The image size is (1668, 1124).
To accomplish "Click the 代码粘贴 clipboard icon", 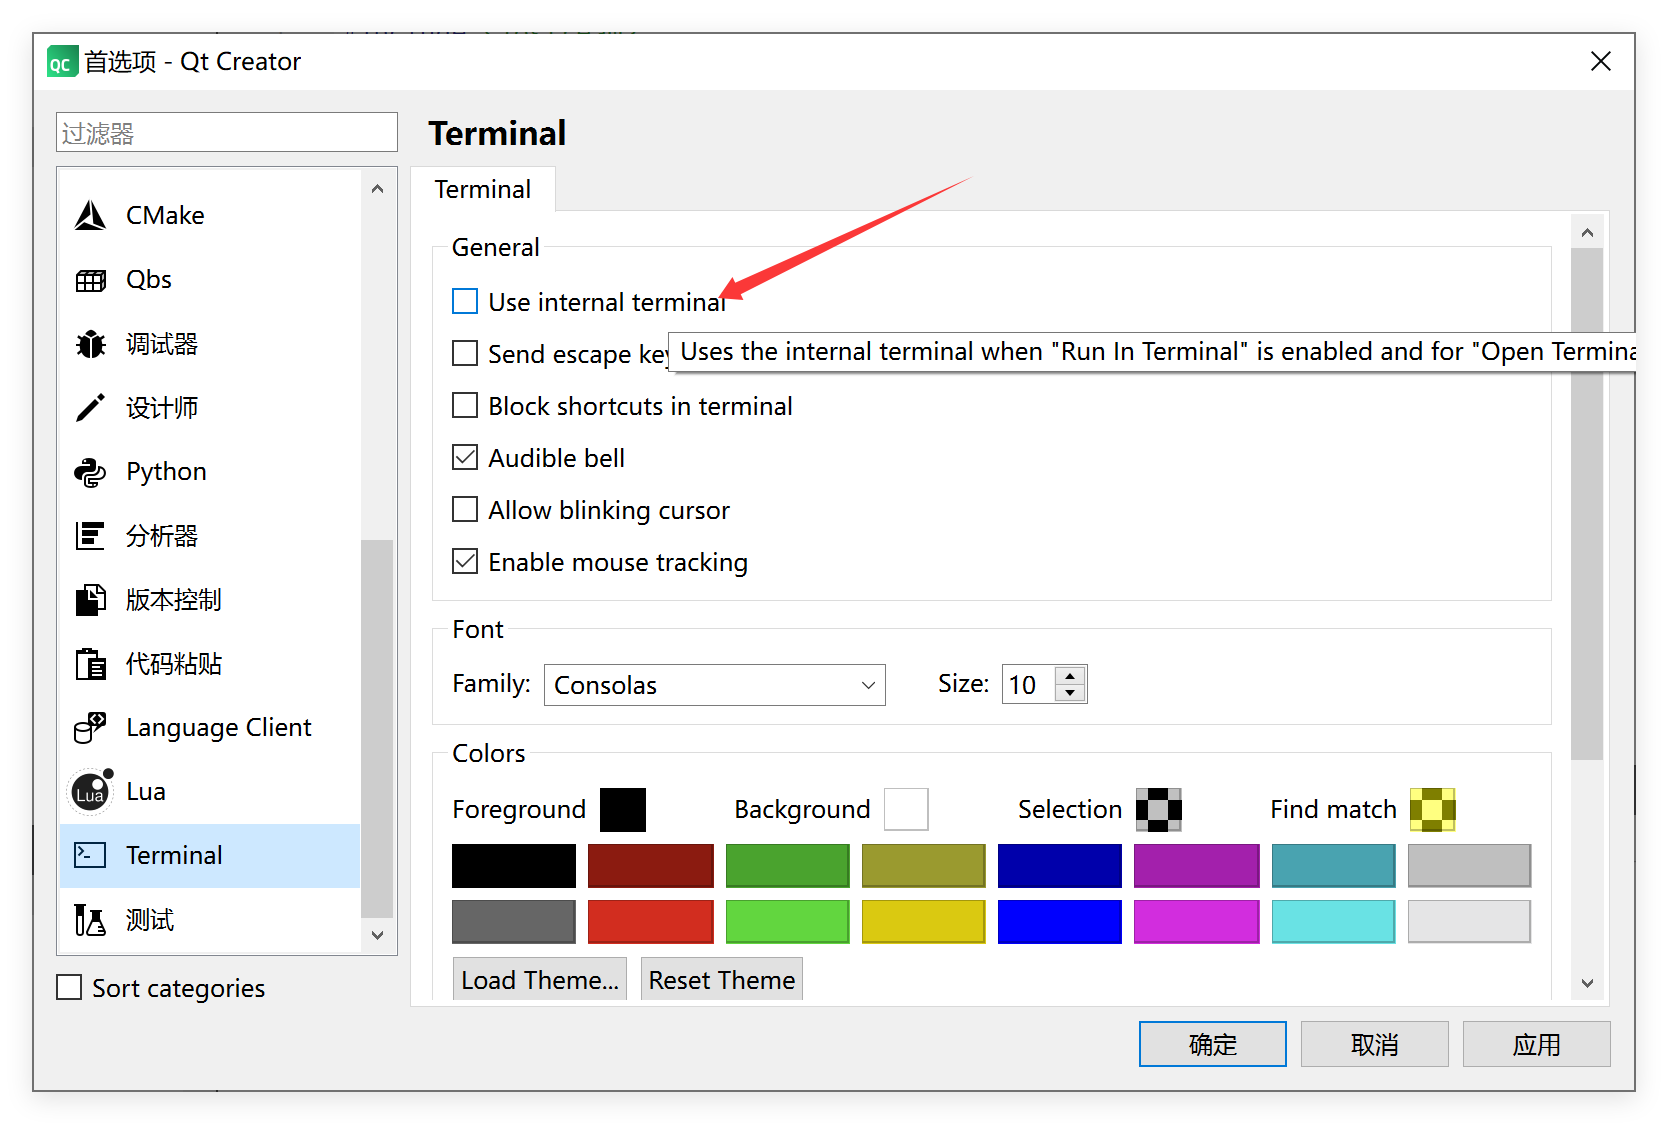I will [90, 664].
